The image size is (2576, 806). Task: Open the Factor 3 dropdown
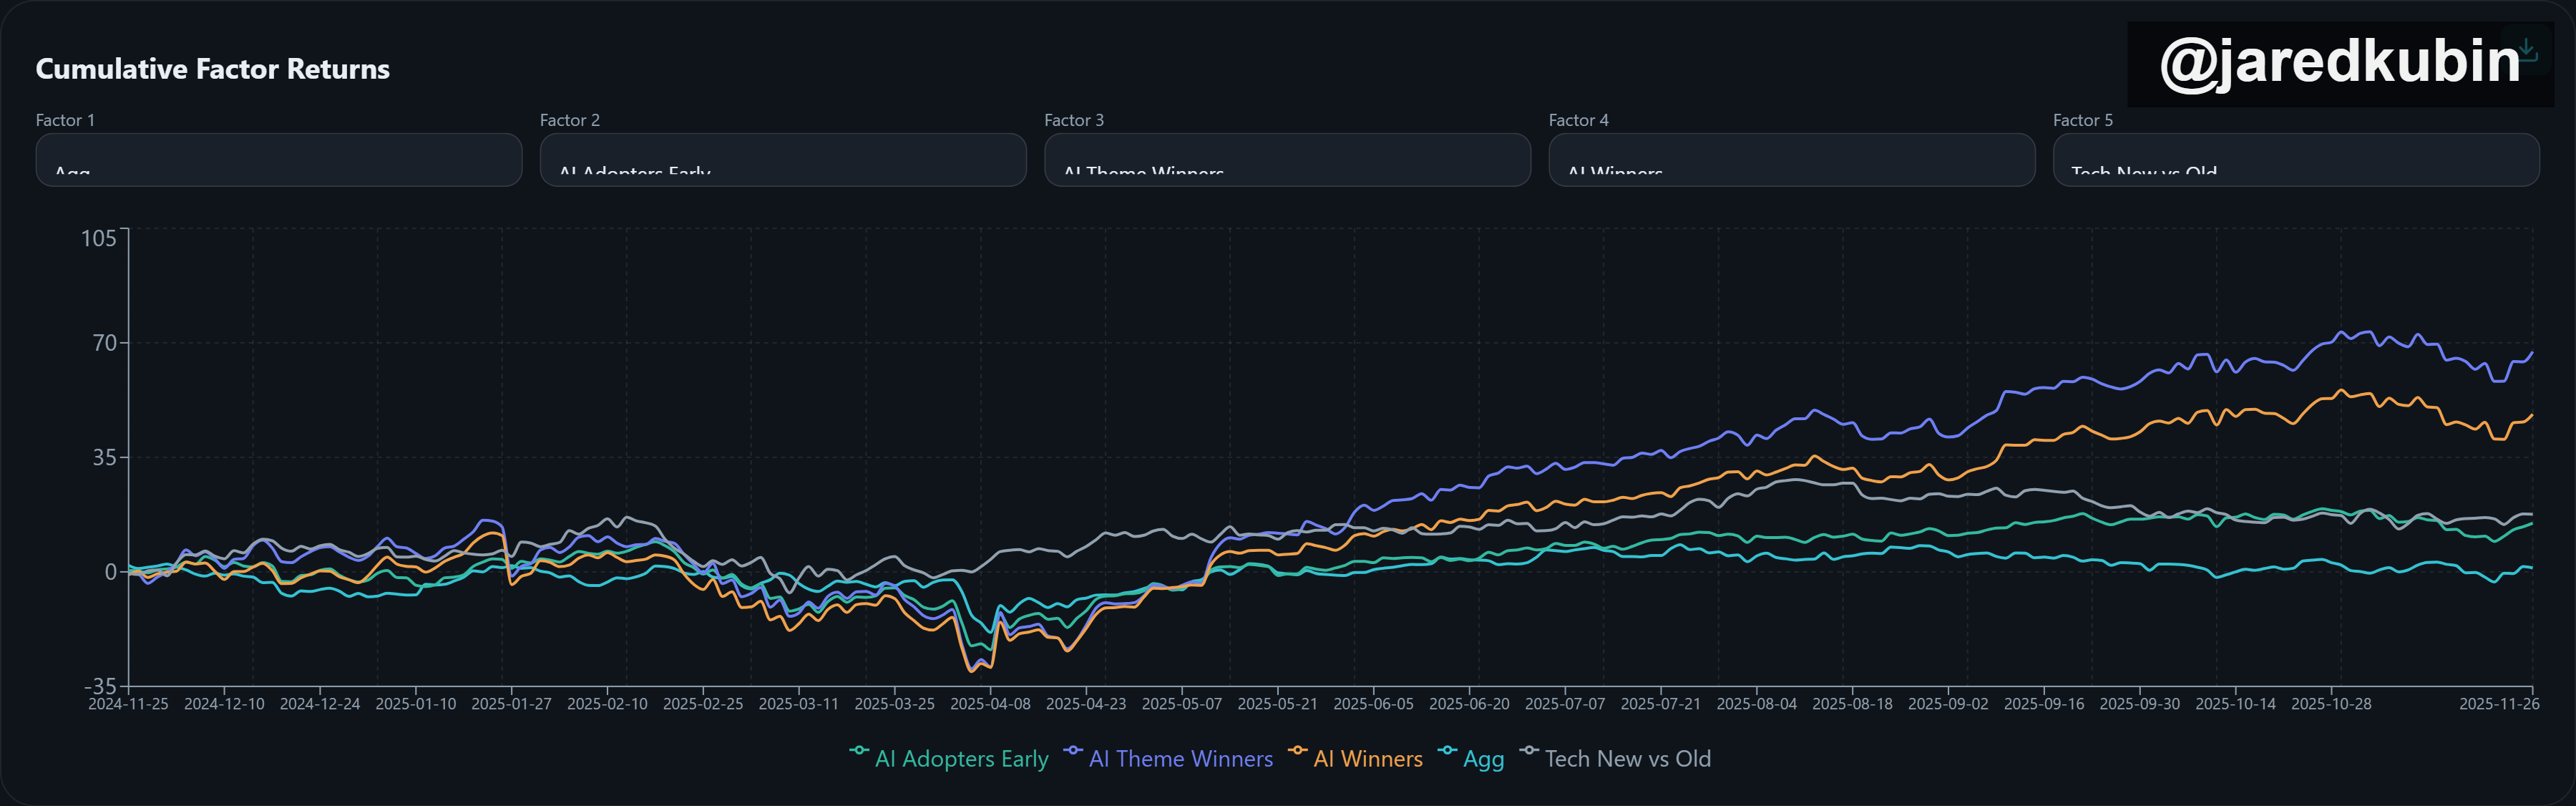point(1287,160)
